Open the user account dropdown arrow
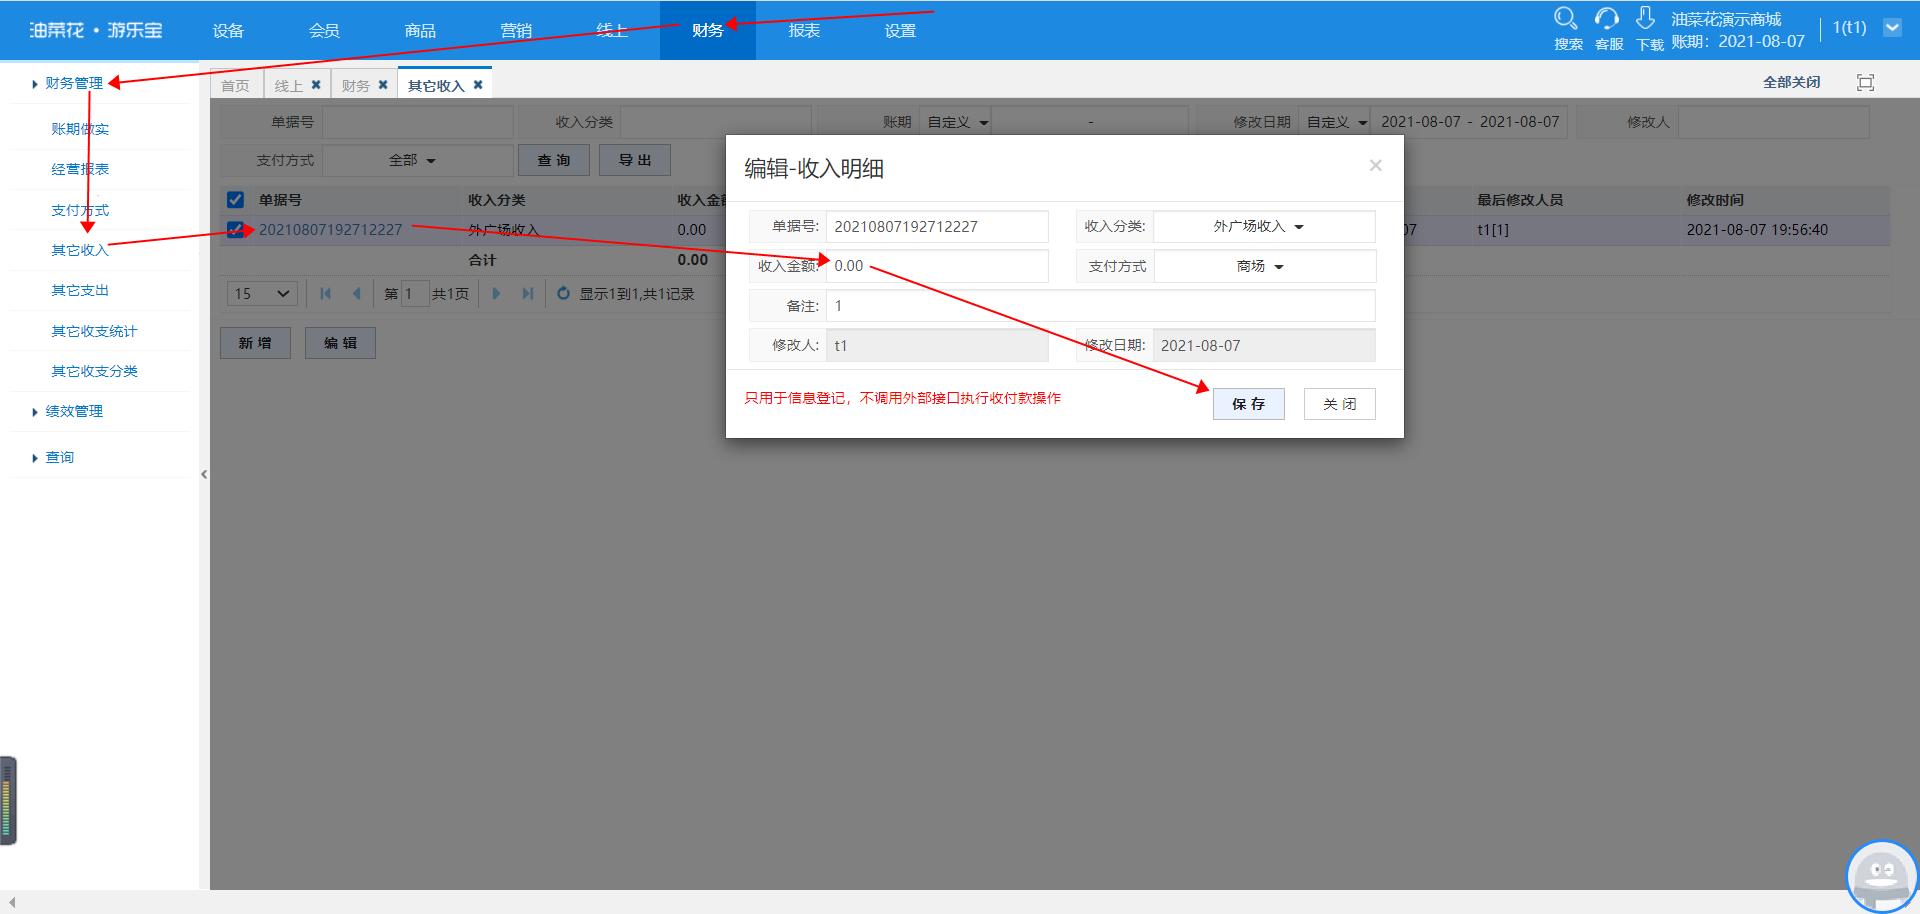 click(x=1892, y=28)
